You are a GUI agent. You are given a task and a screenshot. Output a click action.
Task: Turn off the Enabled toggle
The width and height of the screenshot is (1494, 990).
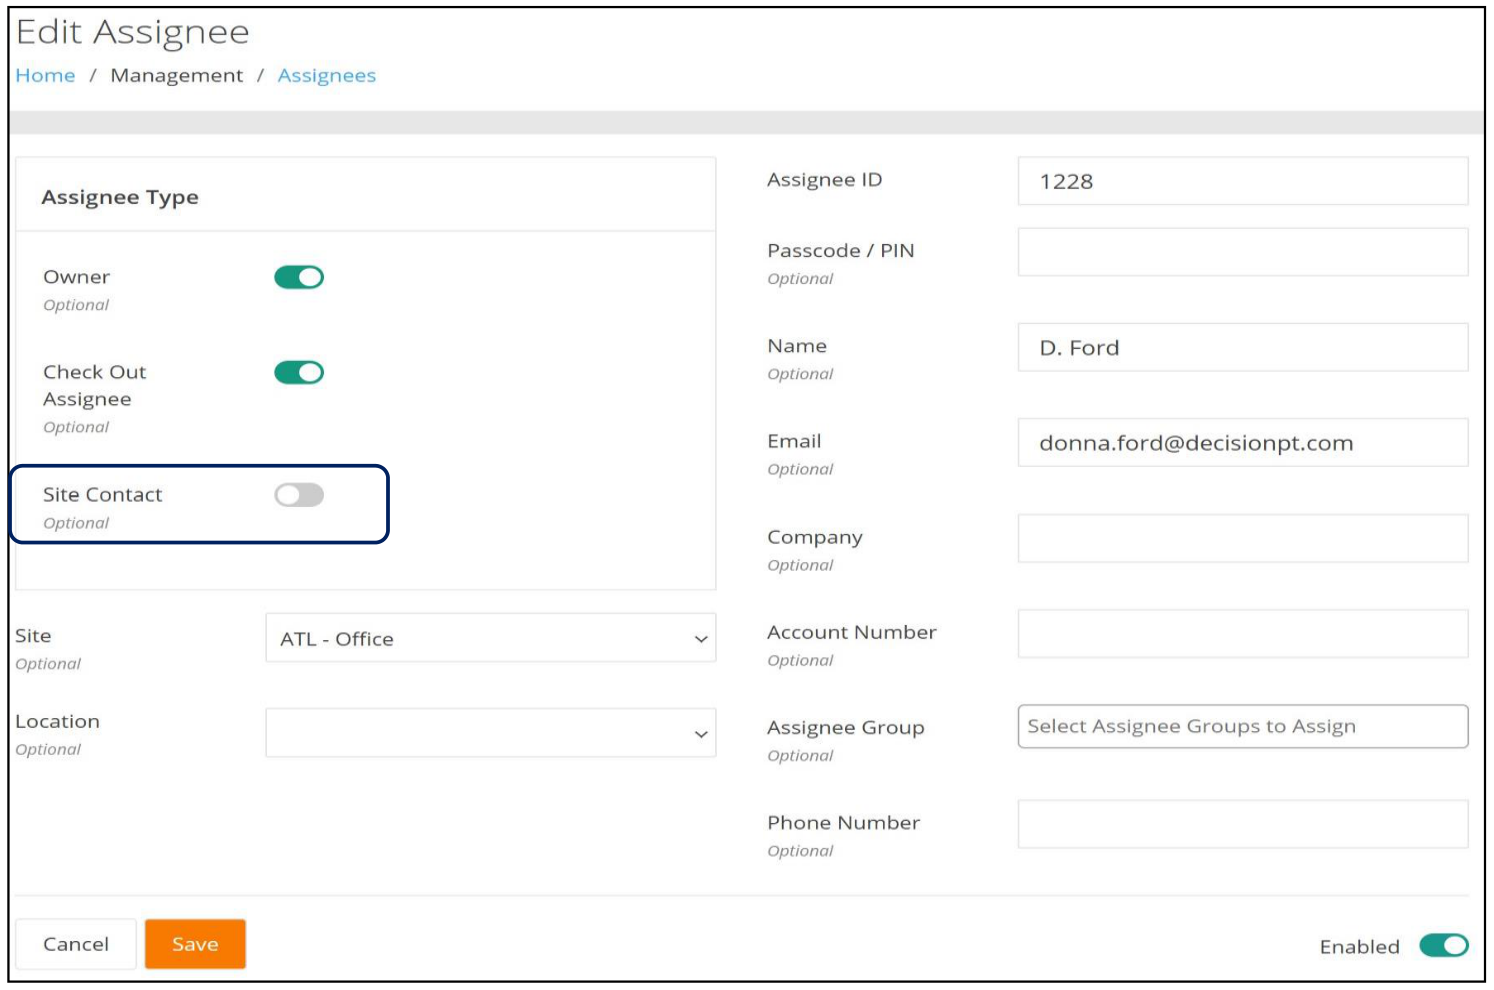click(1443, 945)
